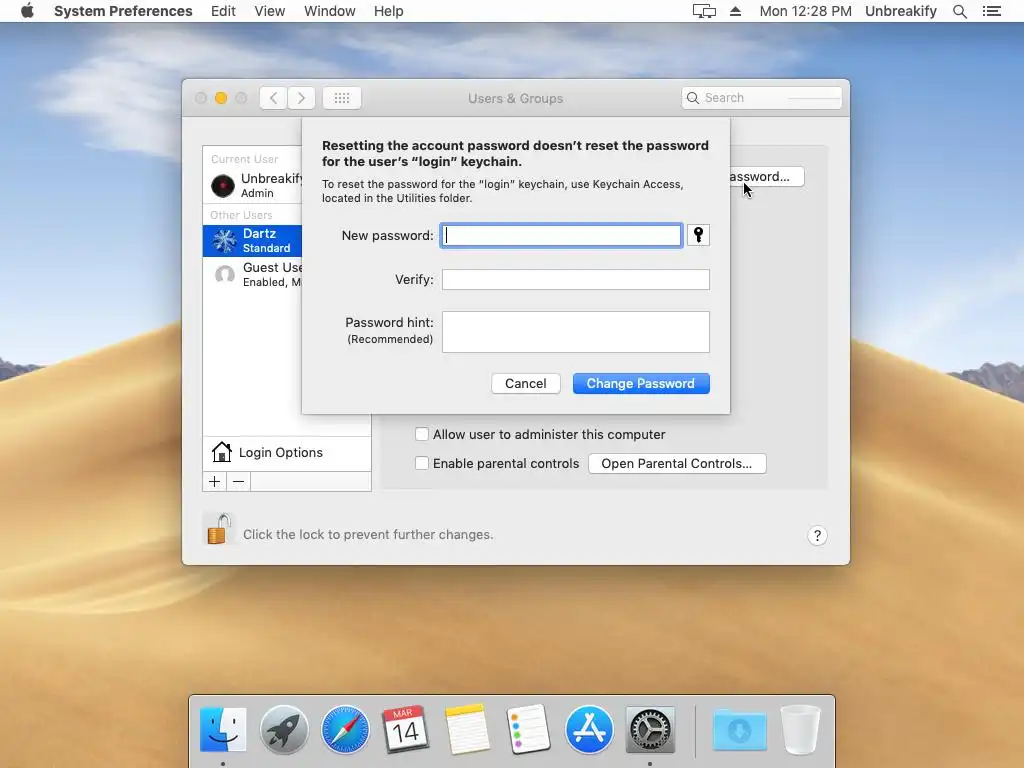This screenshot has width=1024, height=768.
Task: Open Finder from the Dock
Action: pyautogui.click(x=223, y=729)
